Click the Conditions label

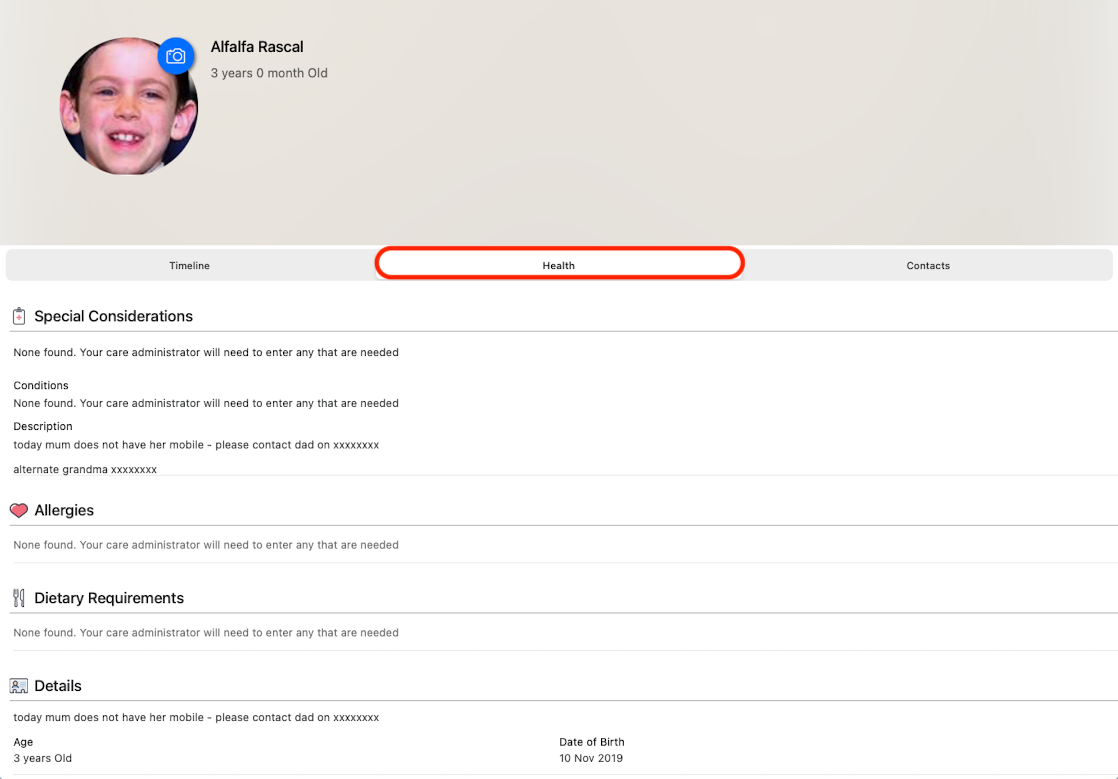point(41,386)
